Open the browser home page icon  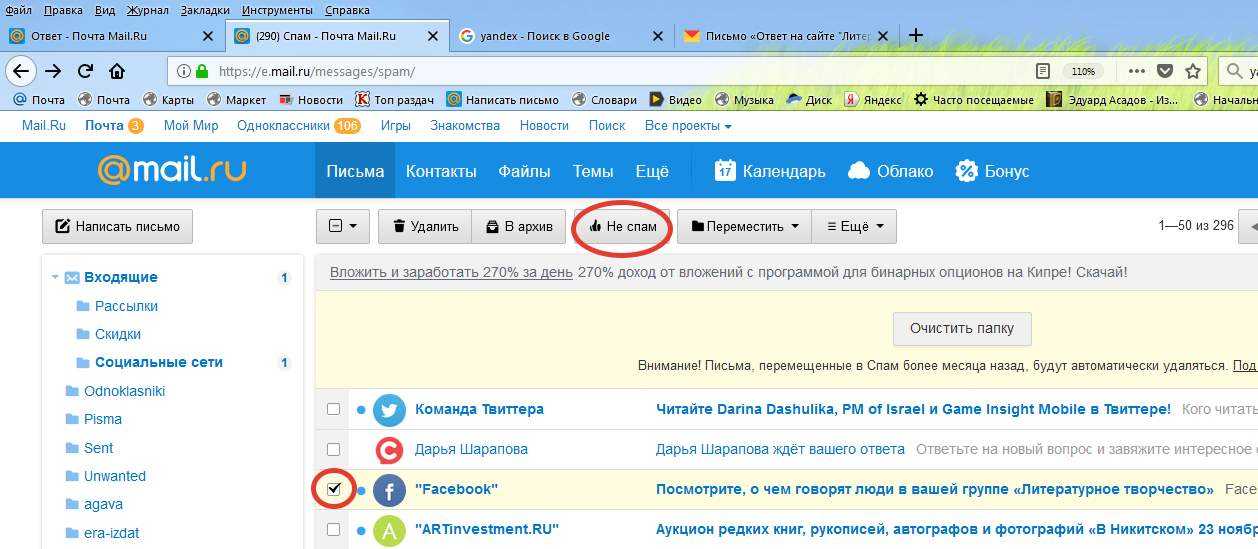117,71
